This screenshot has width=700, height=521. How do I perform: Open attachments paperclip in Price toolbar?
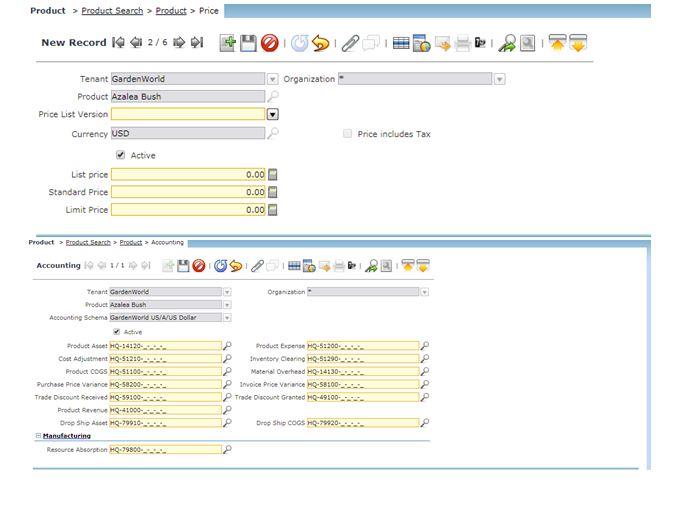pyautogui.click(x=350, y=43)
